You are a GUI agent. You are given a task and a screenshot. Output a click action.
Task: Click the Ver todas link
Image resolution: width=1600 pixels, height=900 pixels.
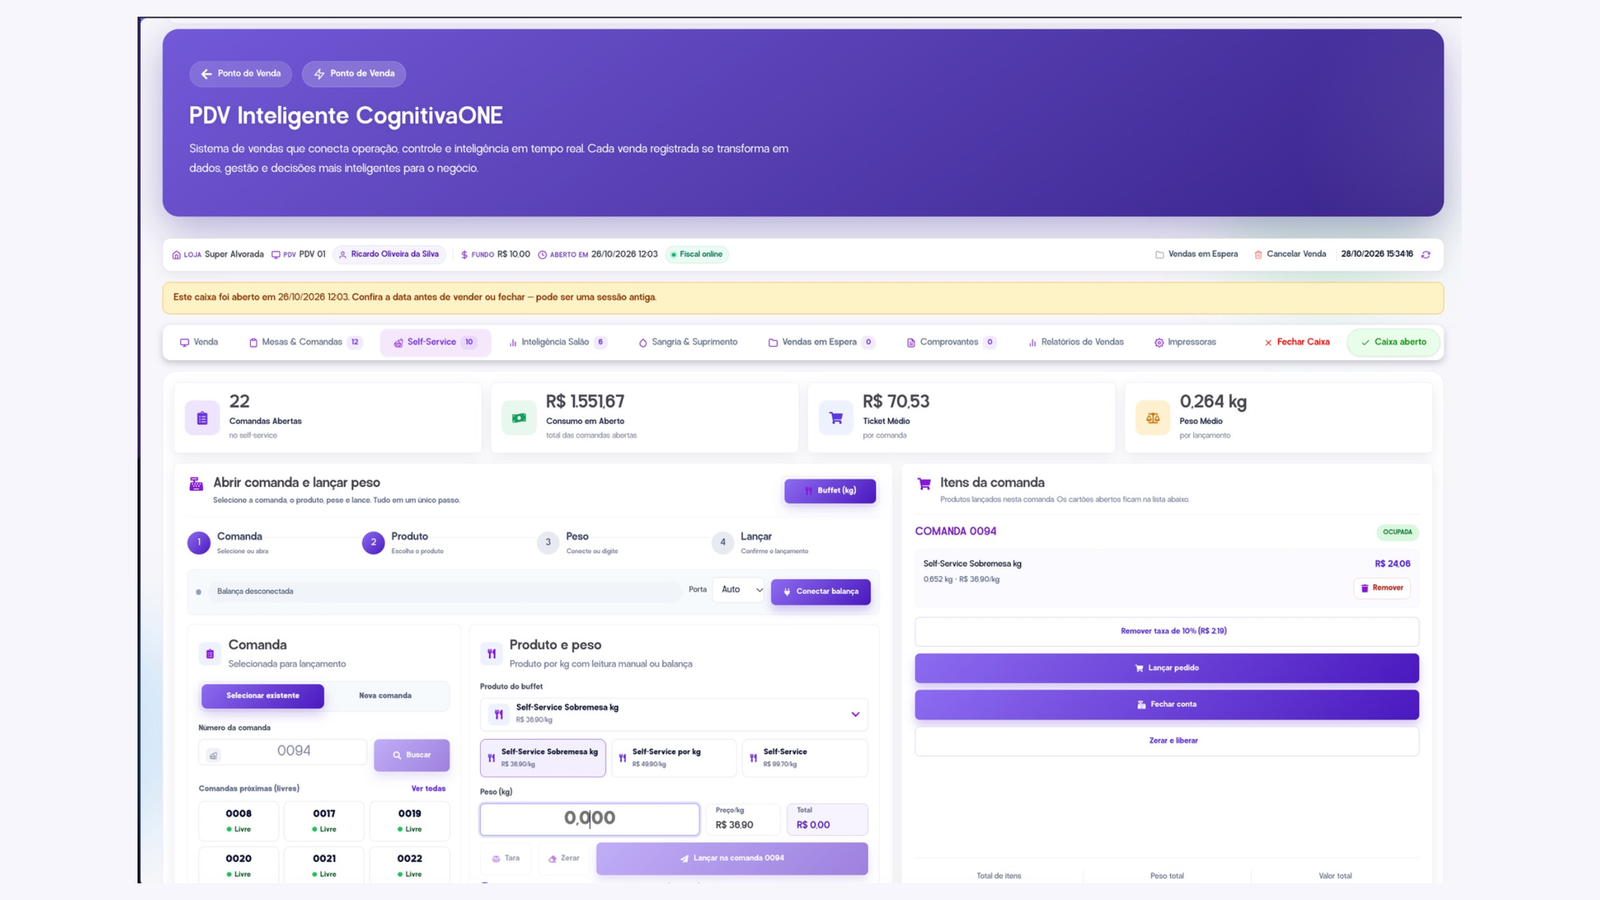(x=428, y=789)
